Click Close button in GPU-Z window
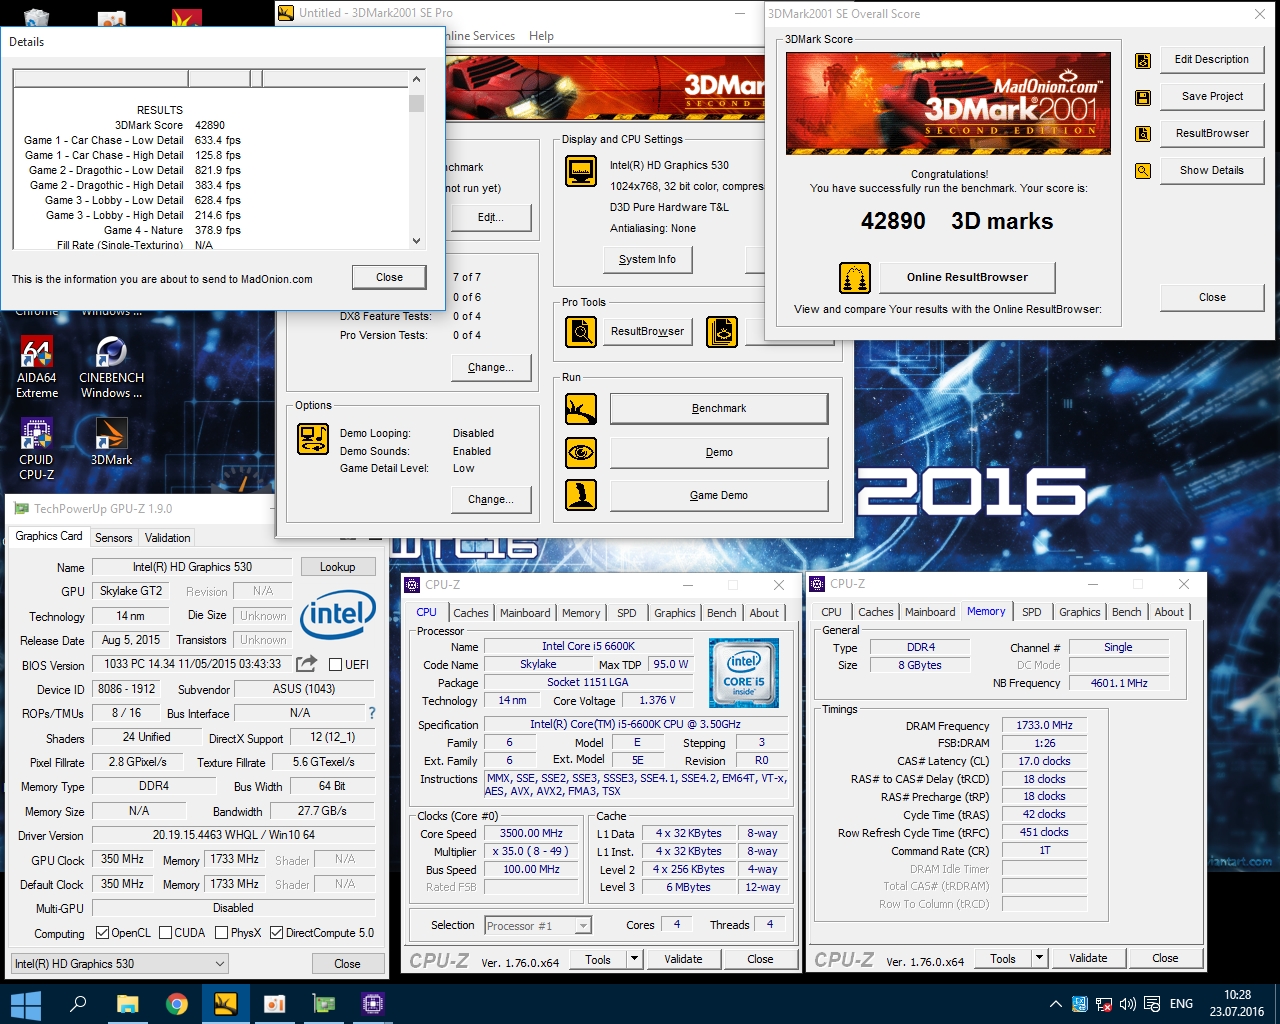 [348, 964]
